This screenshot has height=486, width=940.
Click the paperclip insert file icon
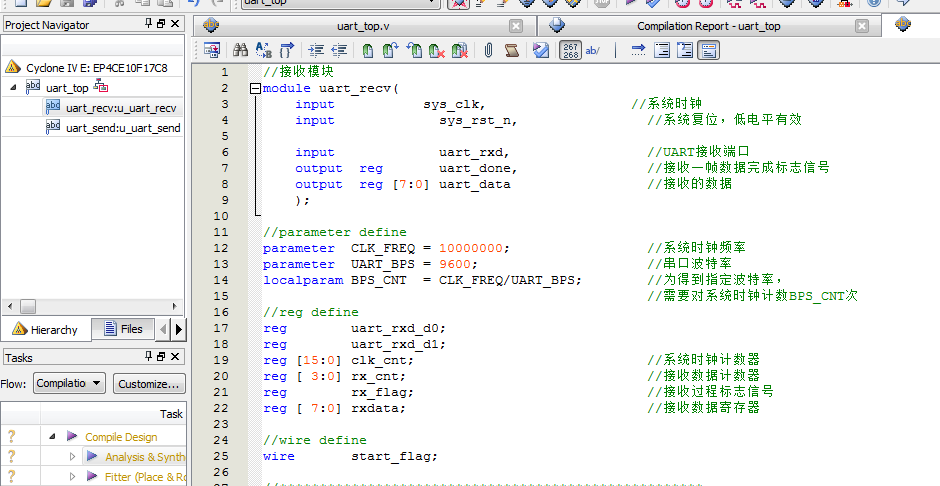[x=488, y=49]
